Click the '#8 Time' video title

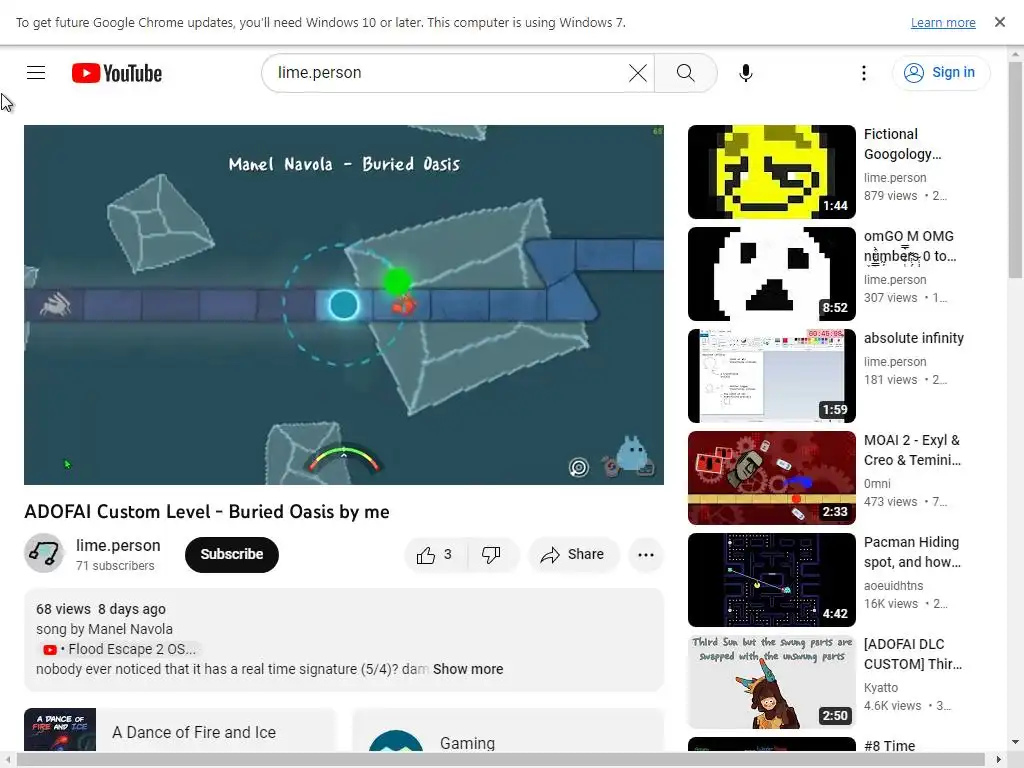(x=889, y=746)
